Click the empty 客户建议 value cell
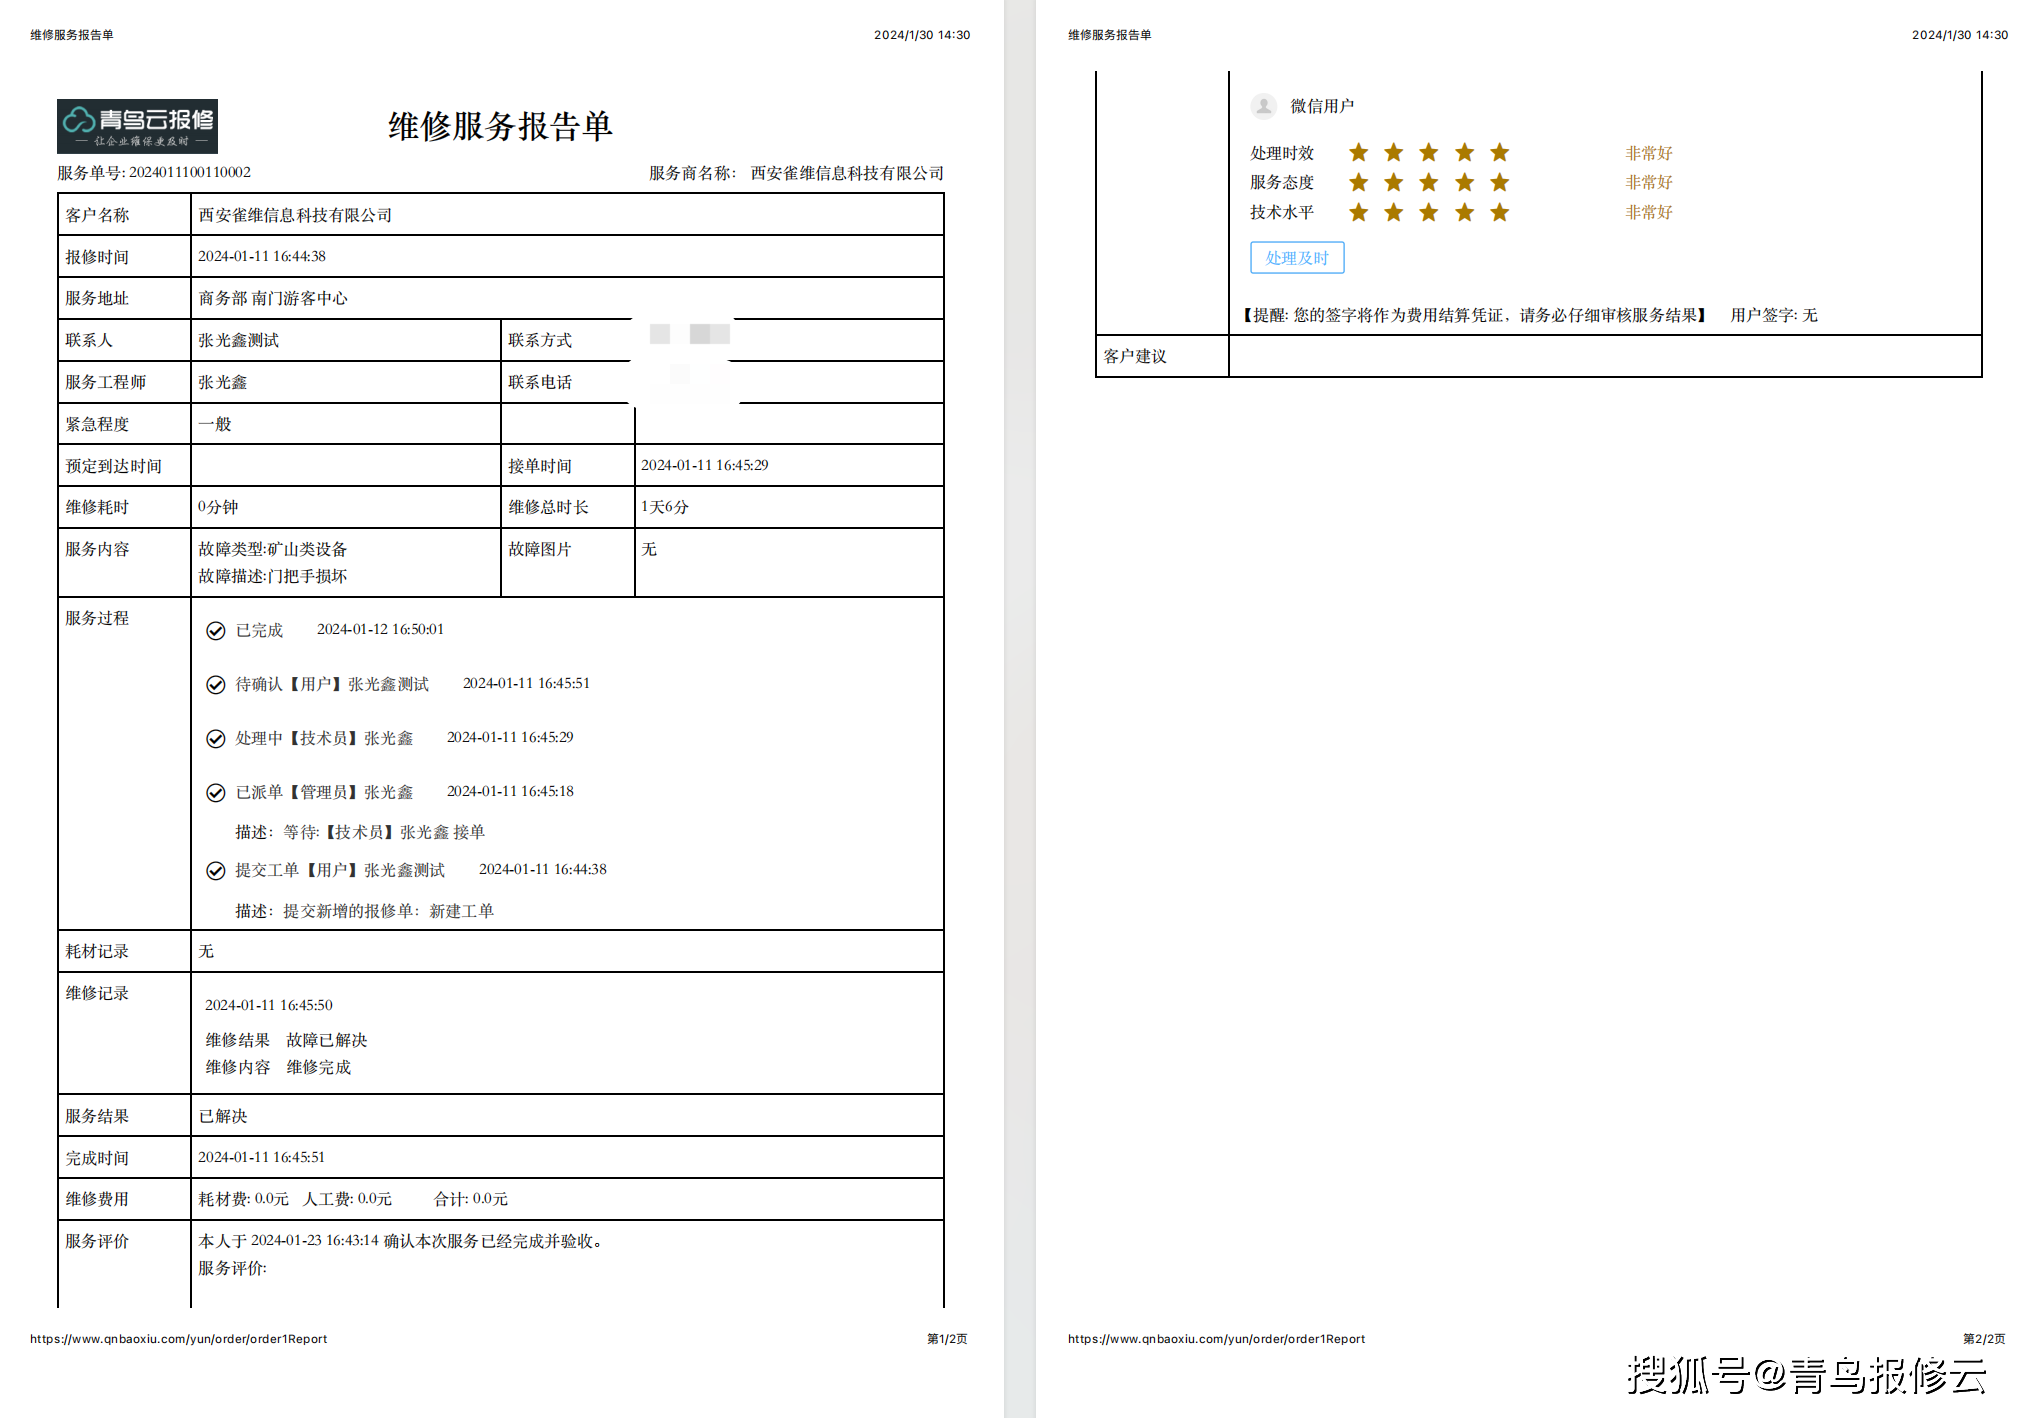2038x1418 pixels. tap(1605, 356)
